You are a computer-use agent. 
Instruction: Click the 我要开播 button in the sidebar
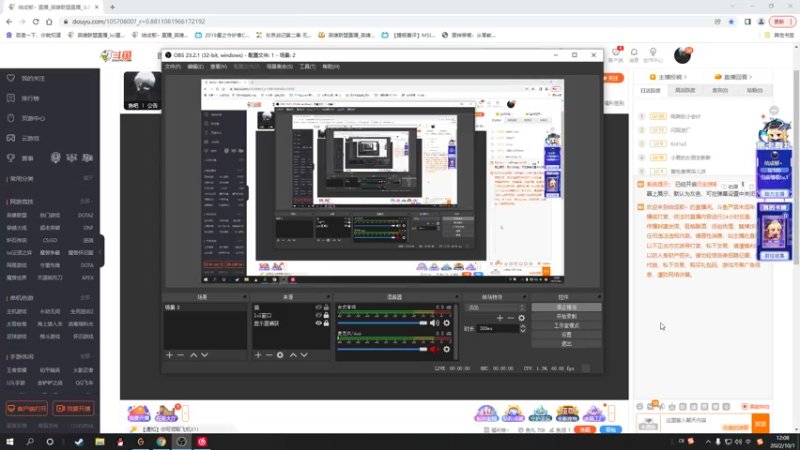(73, 409)
